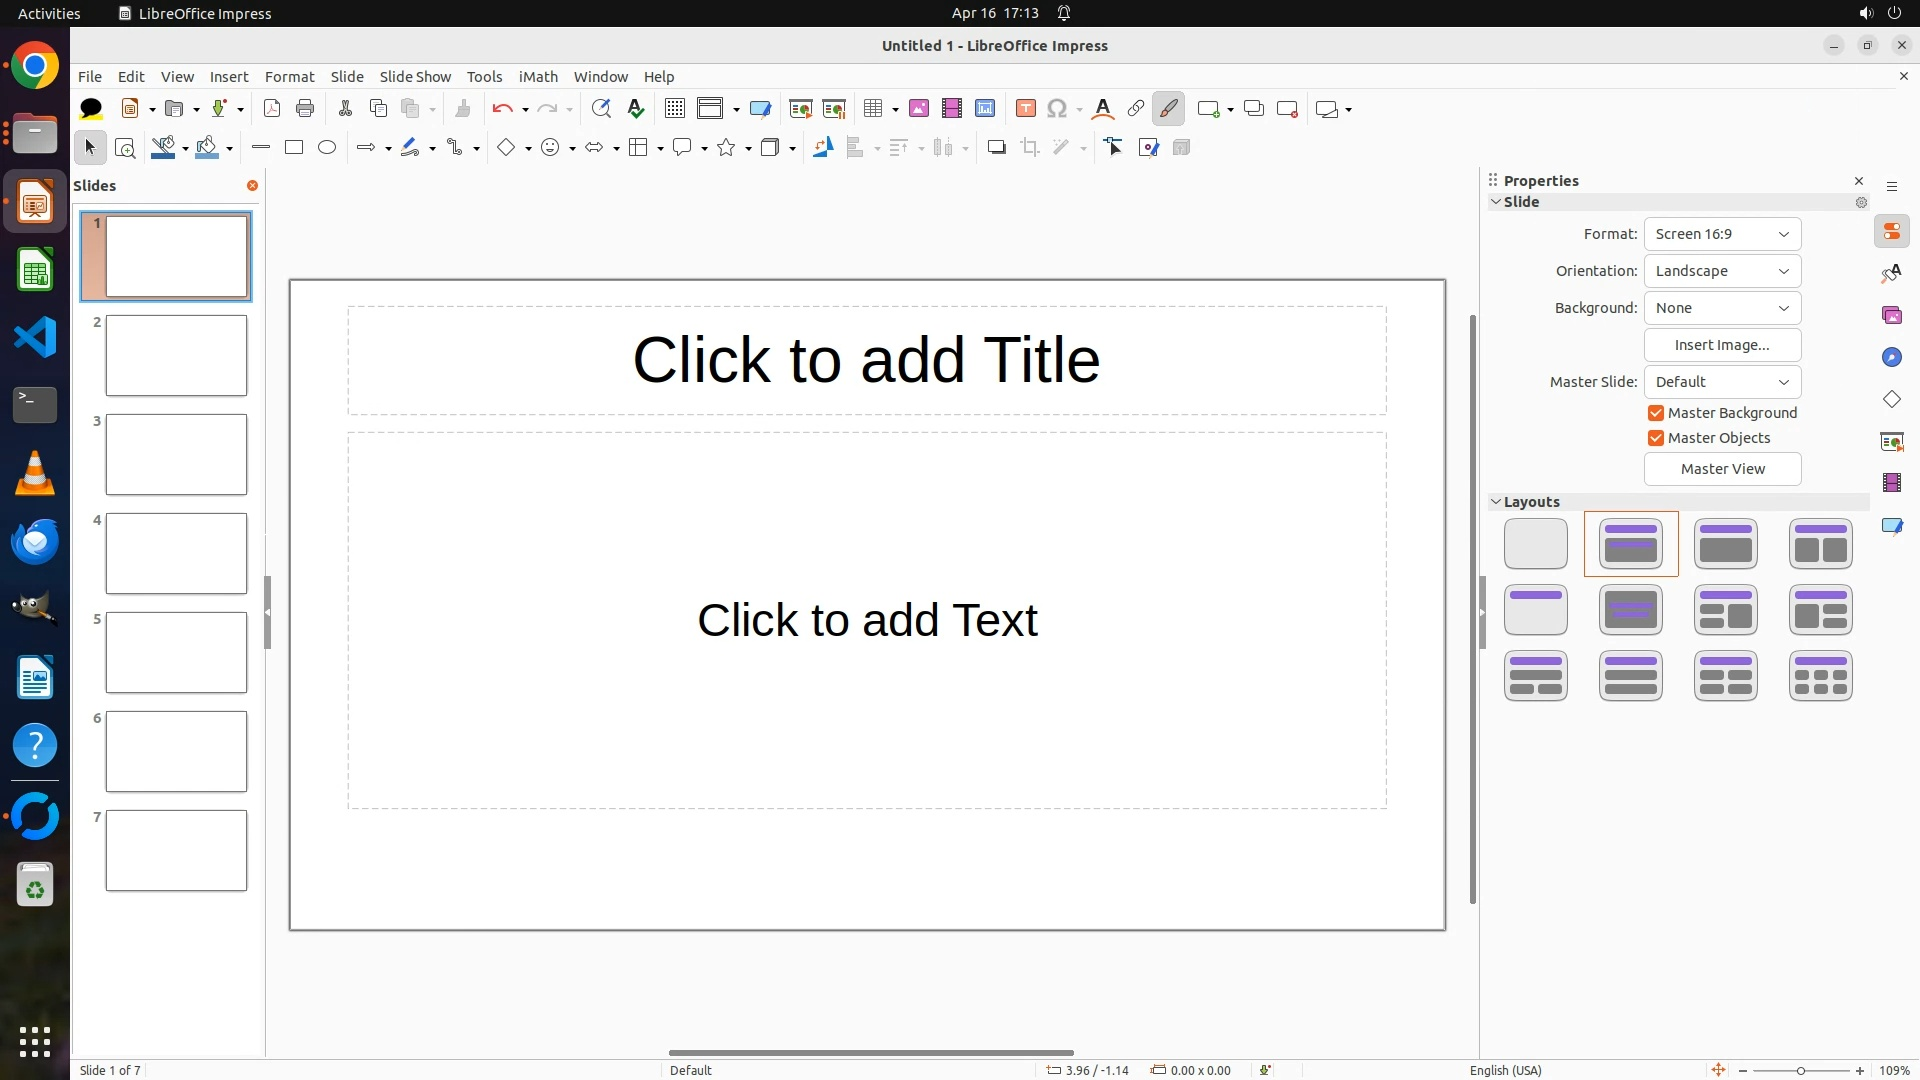This screenshot has height=1080, width=1920.
Task: Click the Insert Special Character omega icon
Action: 1057,109
